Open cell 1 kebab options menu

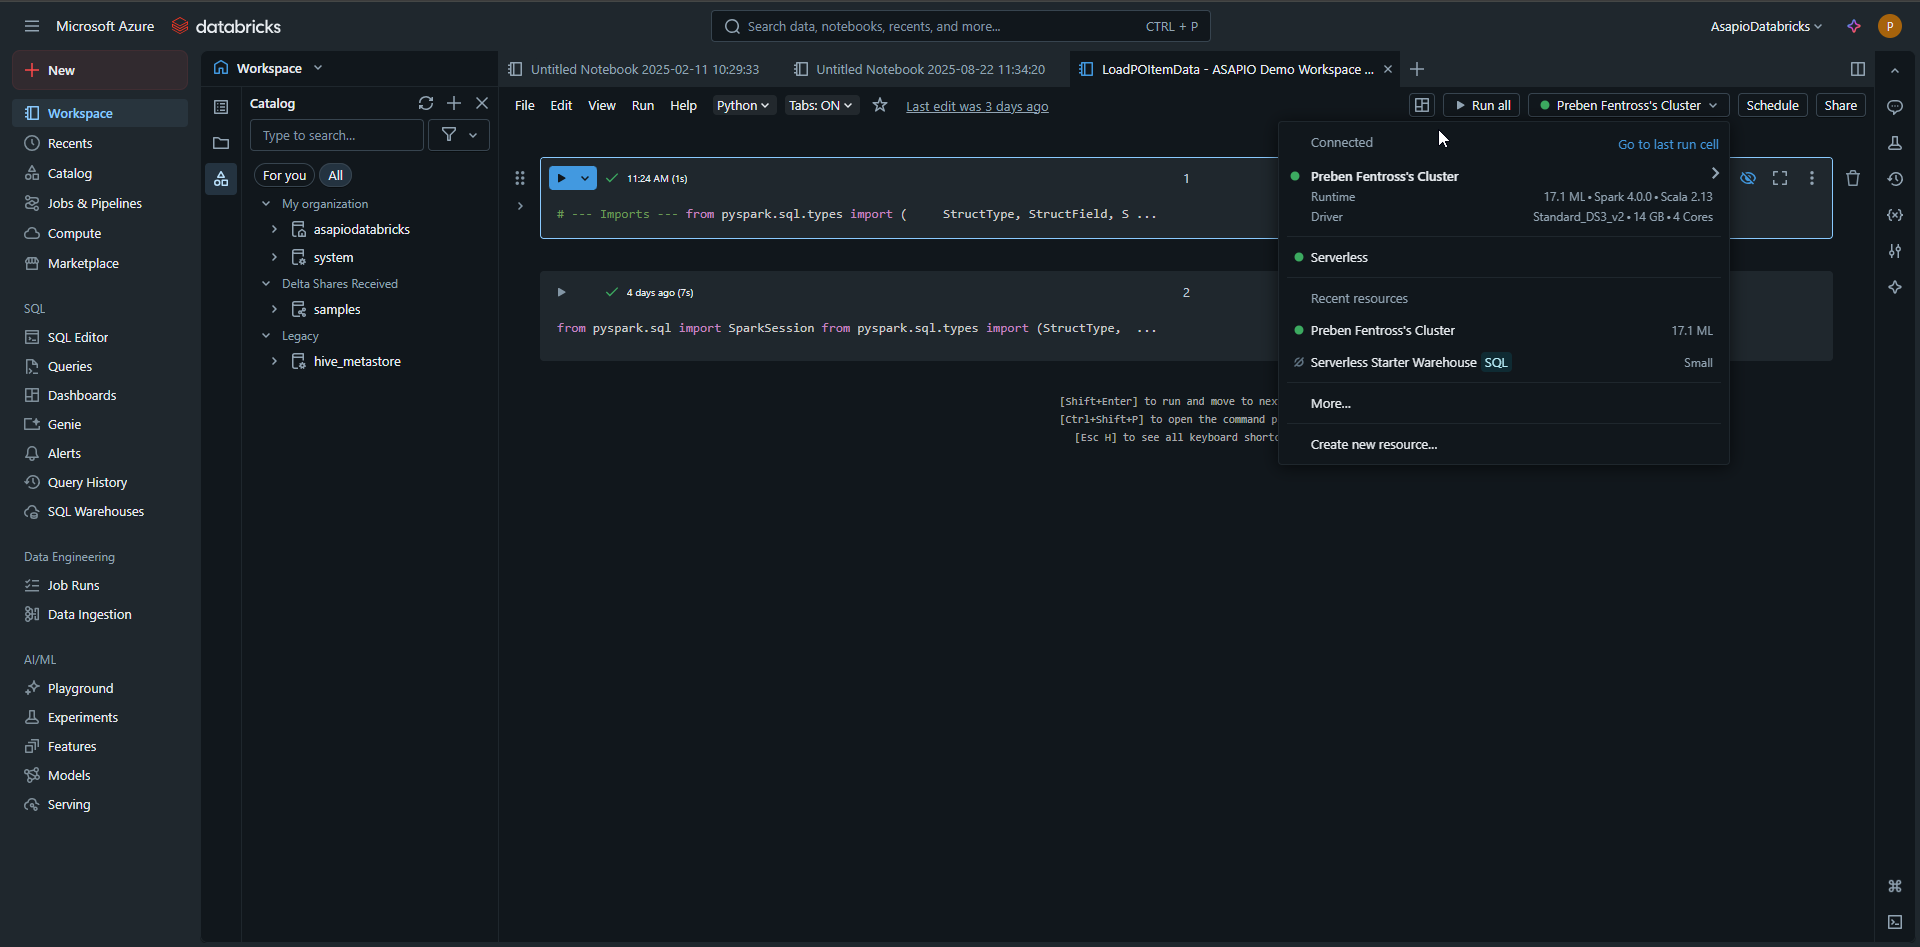[x=1812, y=178]
